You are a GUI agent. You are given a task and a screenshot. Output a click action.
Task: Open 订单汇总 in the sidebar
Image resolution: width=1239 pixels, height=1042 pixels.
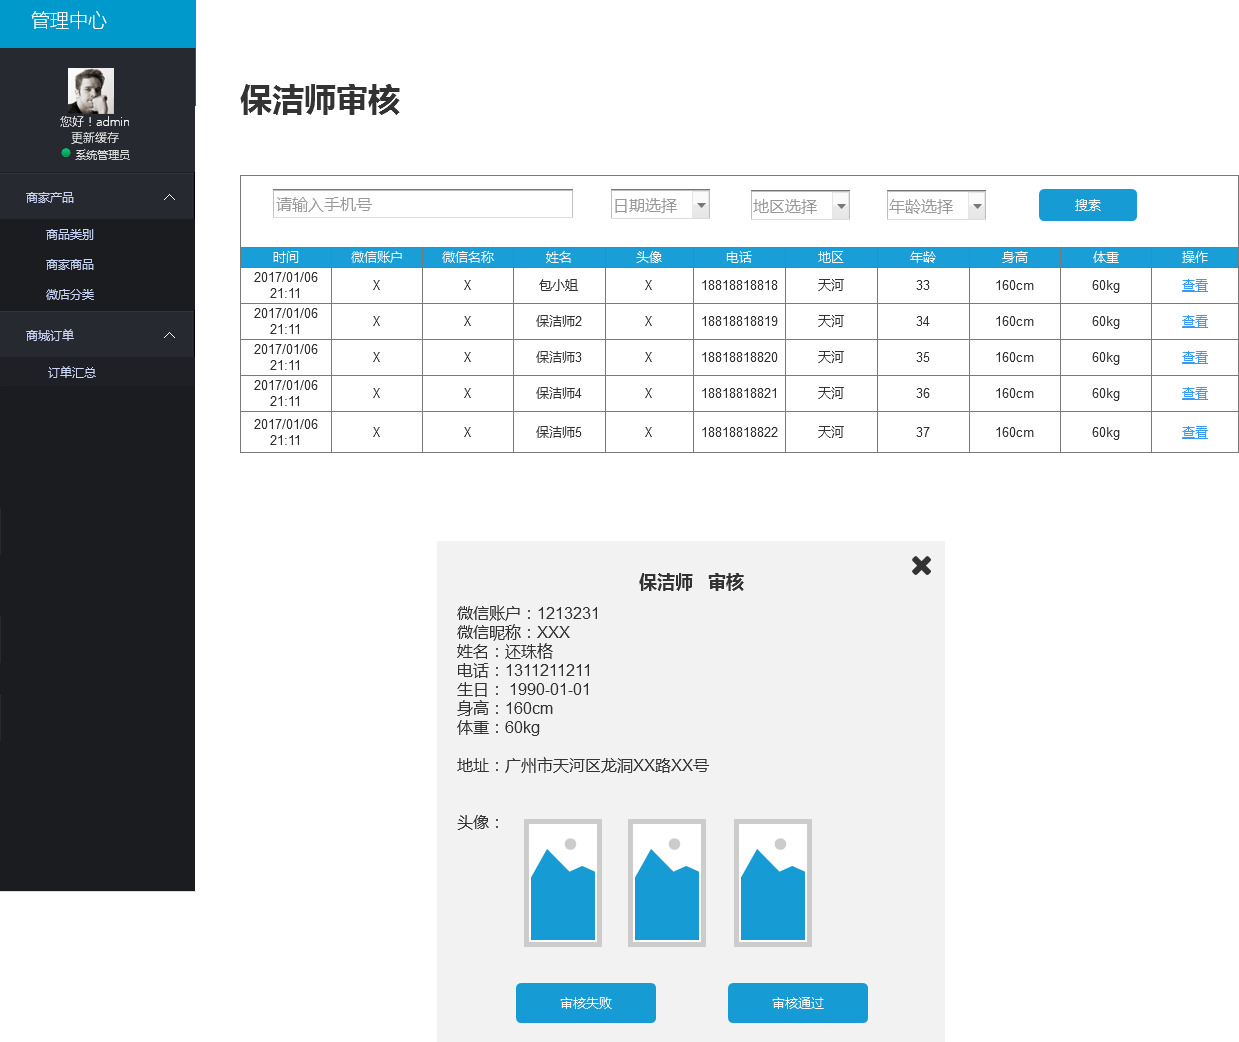72,373
